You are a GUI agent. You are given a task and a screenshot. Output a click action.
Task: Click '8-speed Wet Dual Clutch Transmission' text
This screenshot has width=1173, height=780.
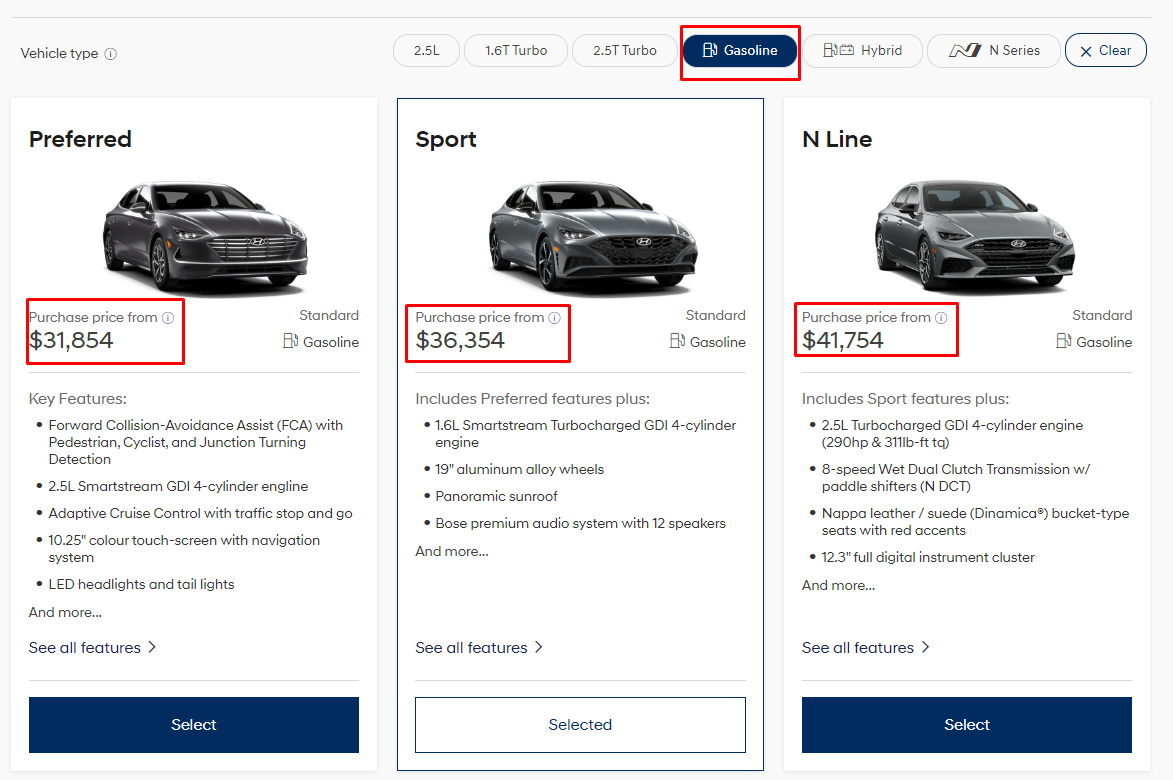(x=956, y=478)
